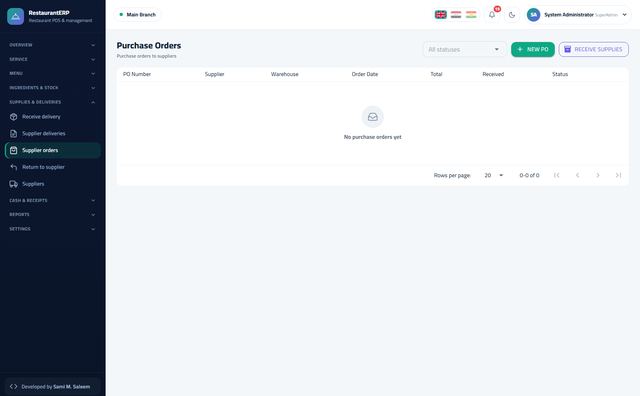
Task: Expand the Service sidebar section
Action: (x=52, y=59)
